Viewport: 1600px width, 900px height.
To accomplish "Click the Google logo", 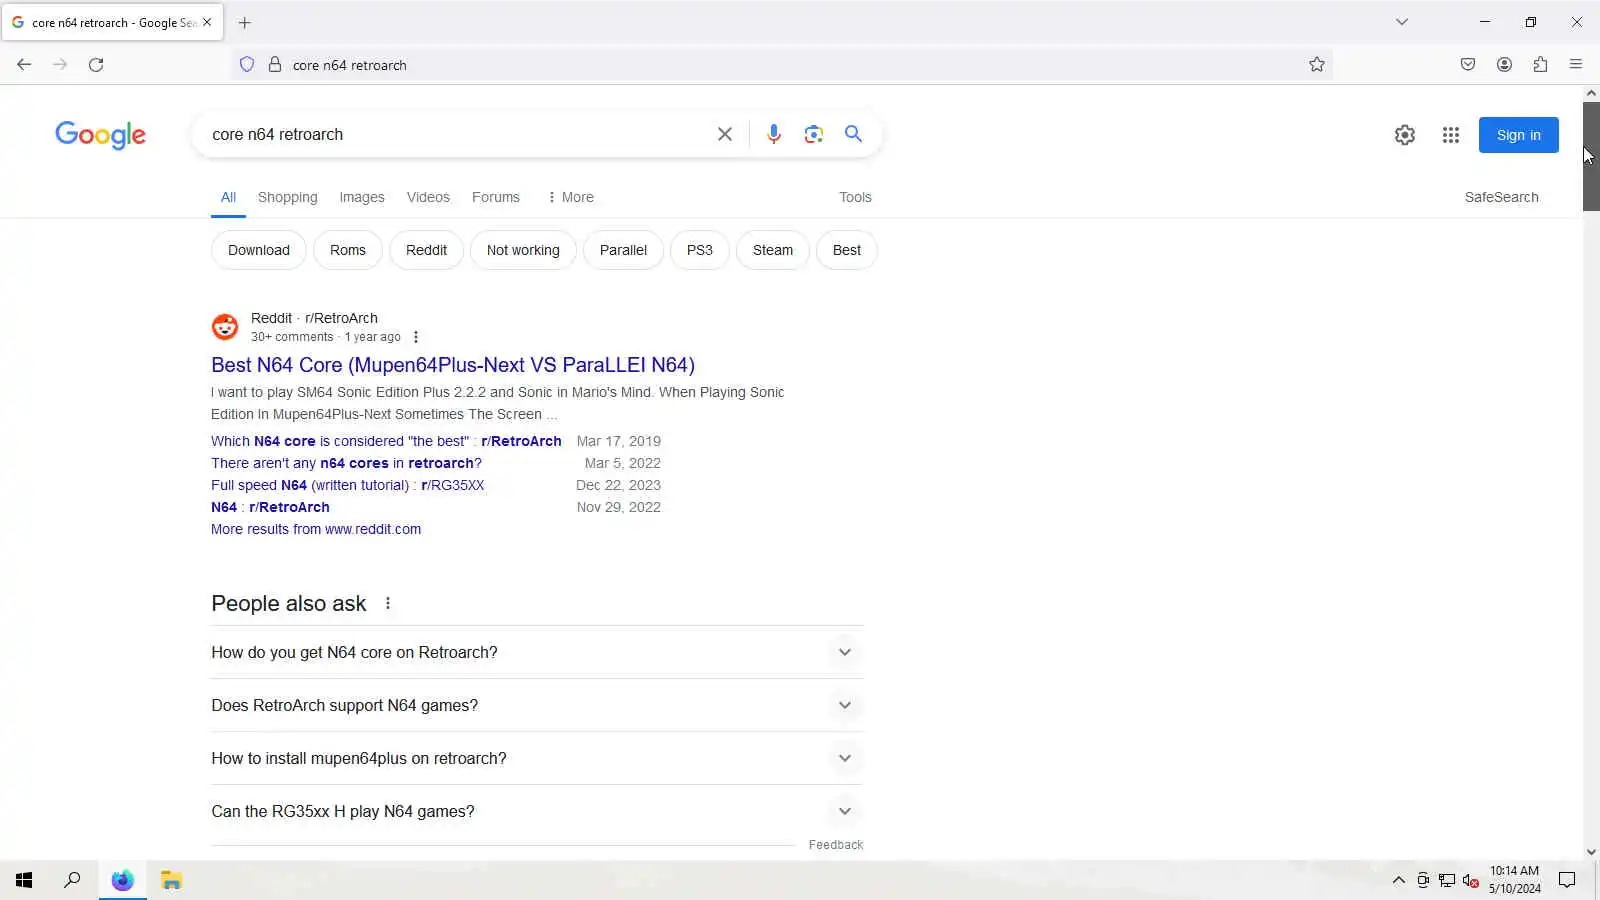I will point(100,135).
